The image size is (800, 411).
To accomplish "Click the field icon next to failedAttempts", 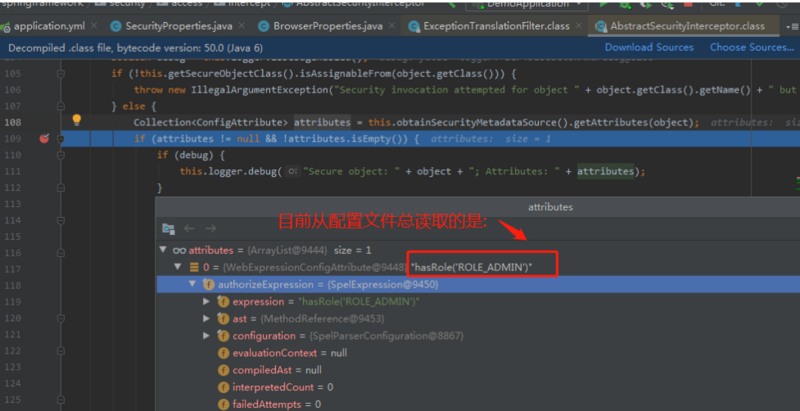I will click(x=223, y=404).
